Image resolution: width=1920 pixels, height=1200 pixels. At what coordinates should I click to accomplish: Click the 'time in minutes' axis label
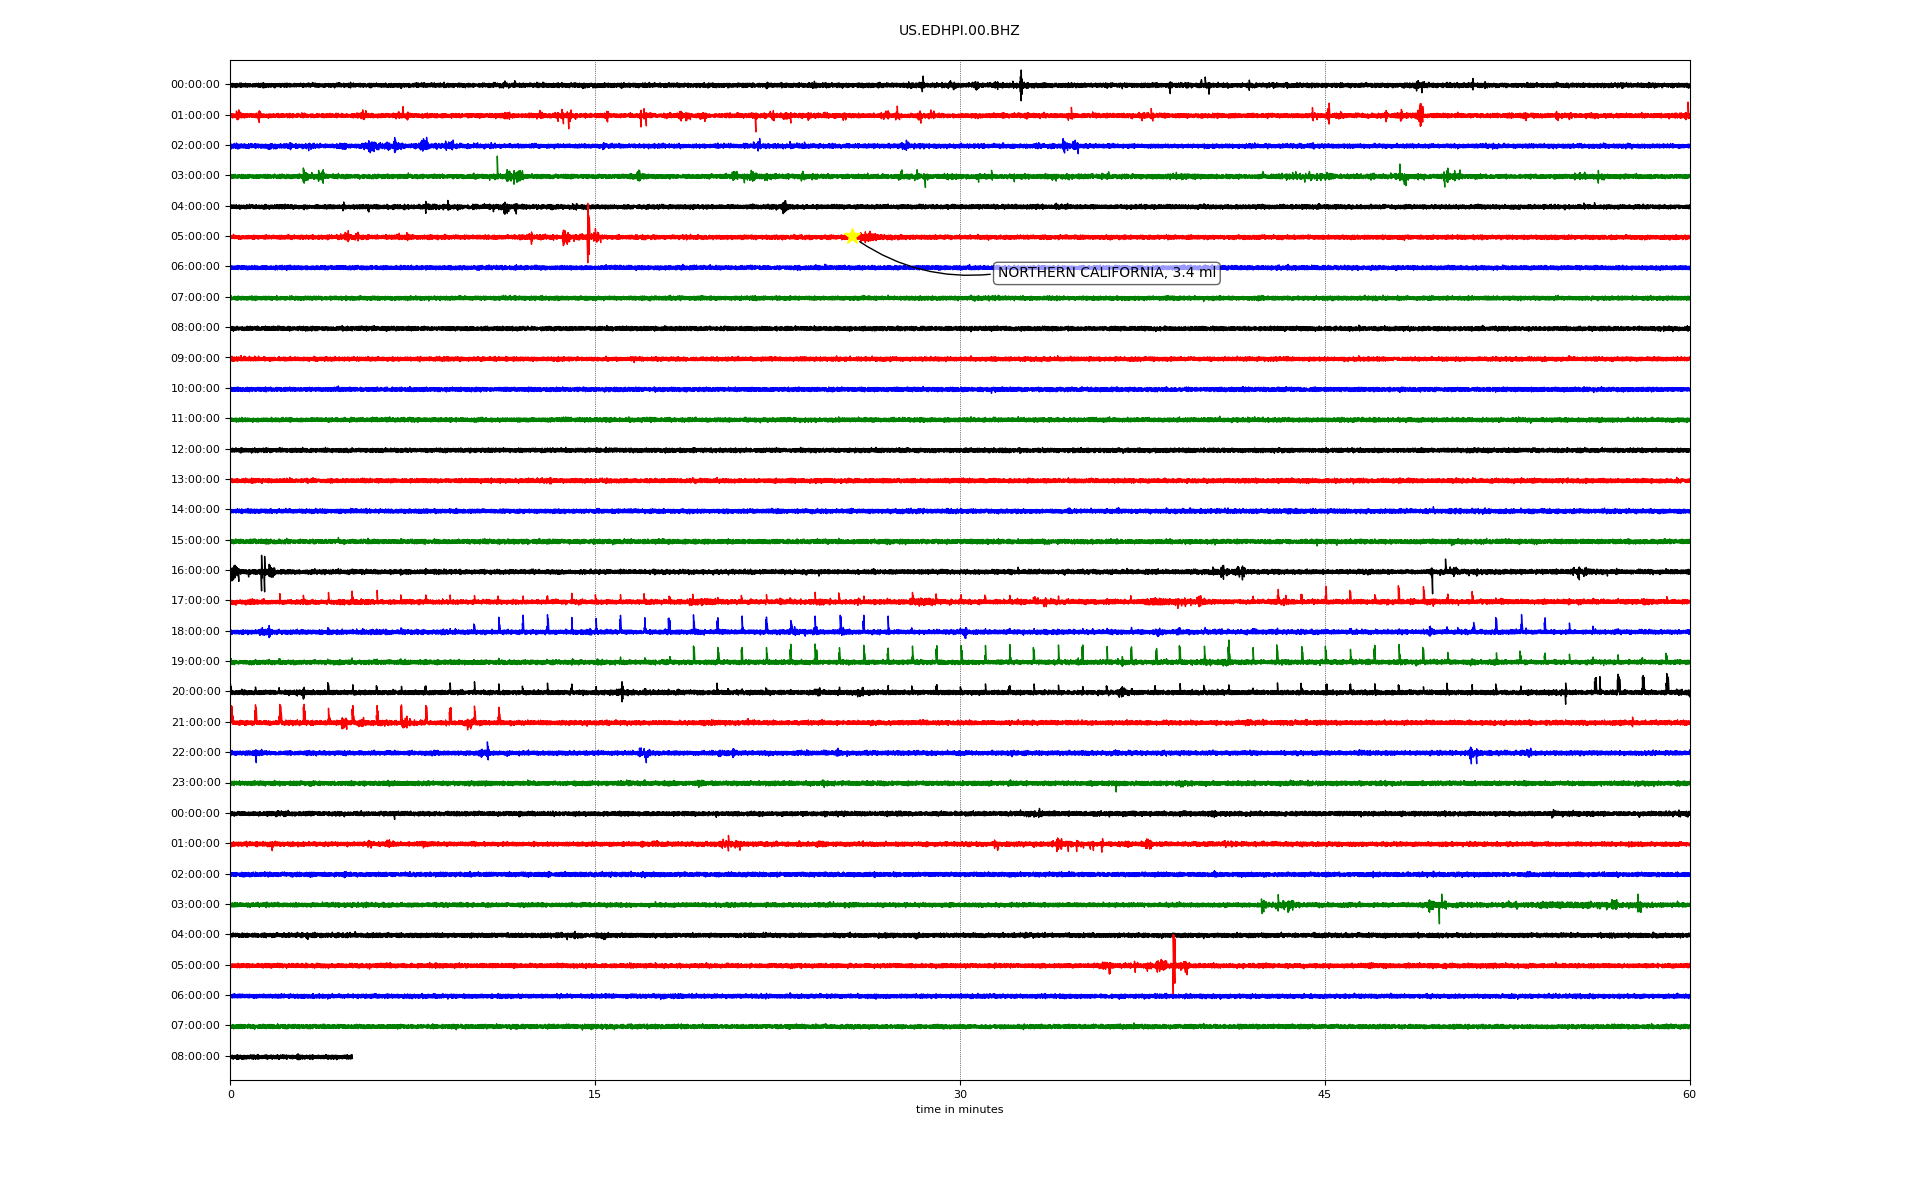959,1110
